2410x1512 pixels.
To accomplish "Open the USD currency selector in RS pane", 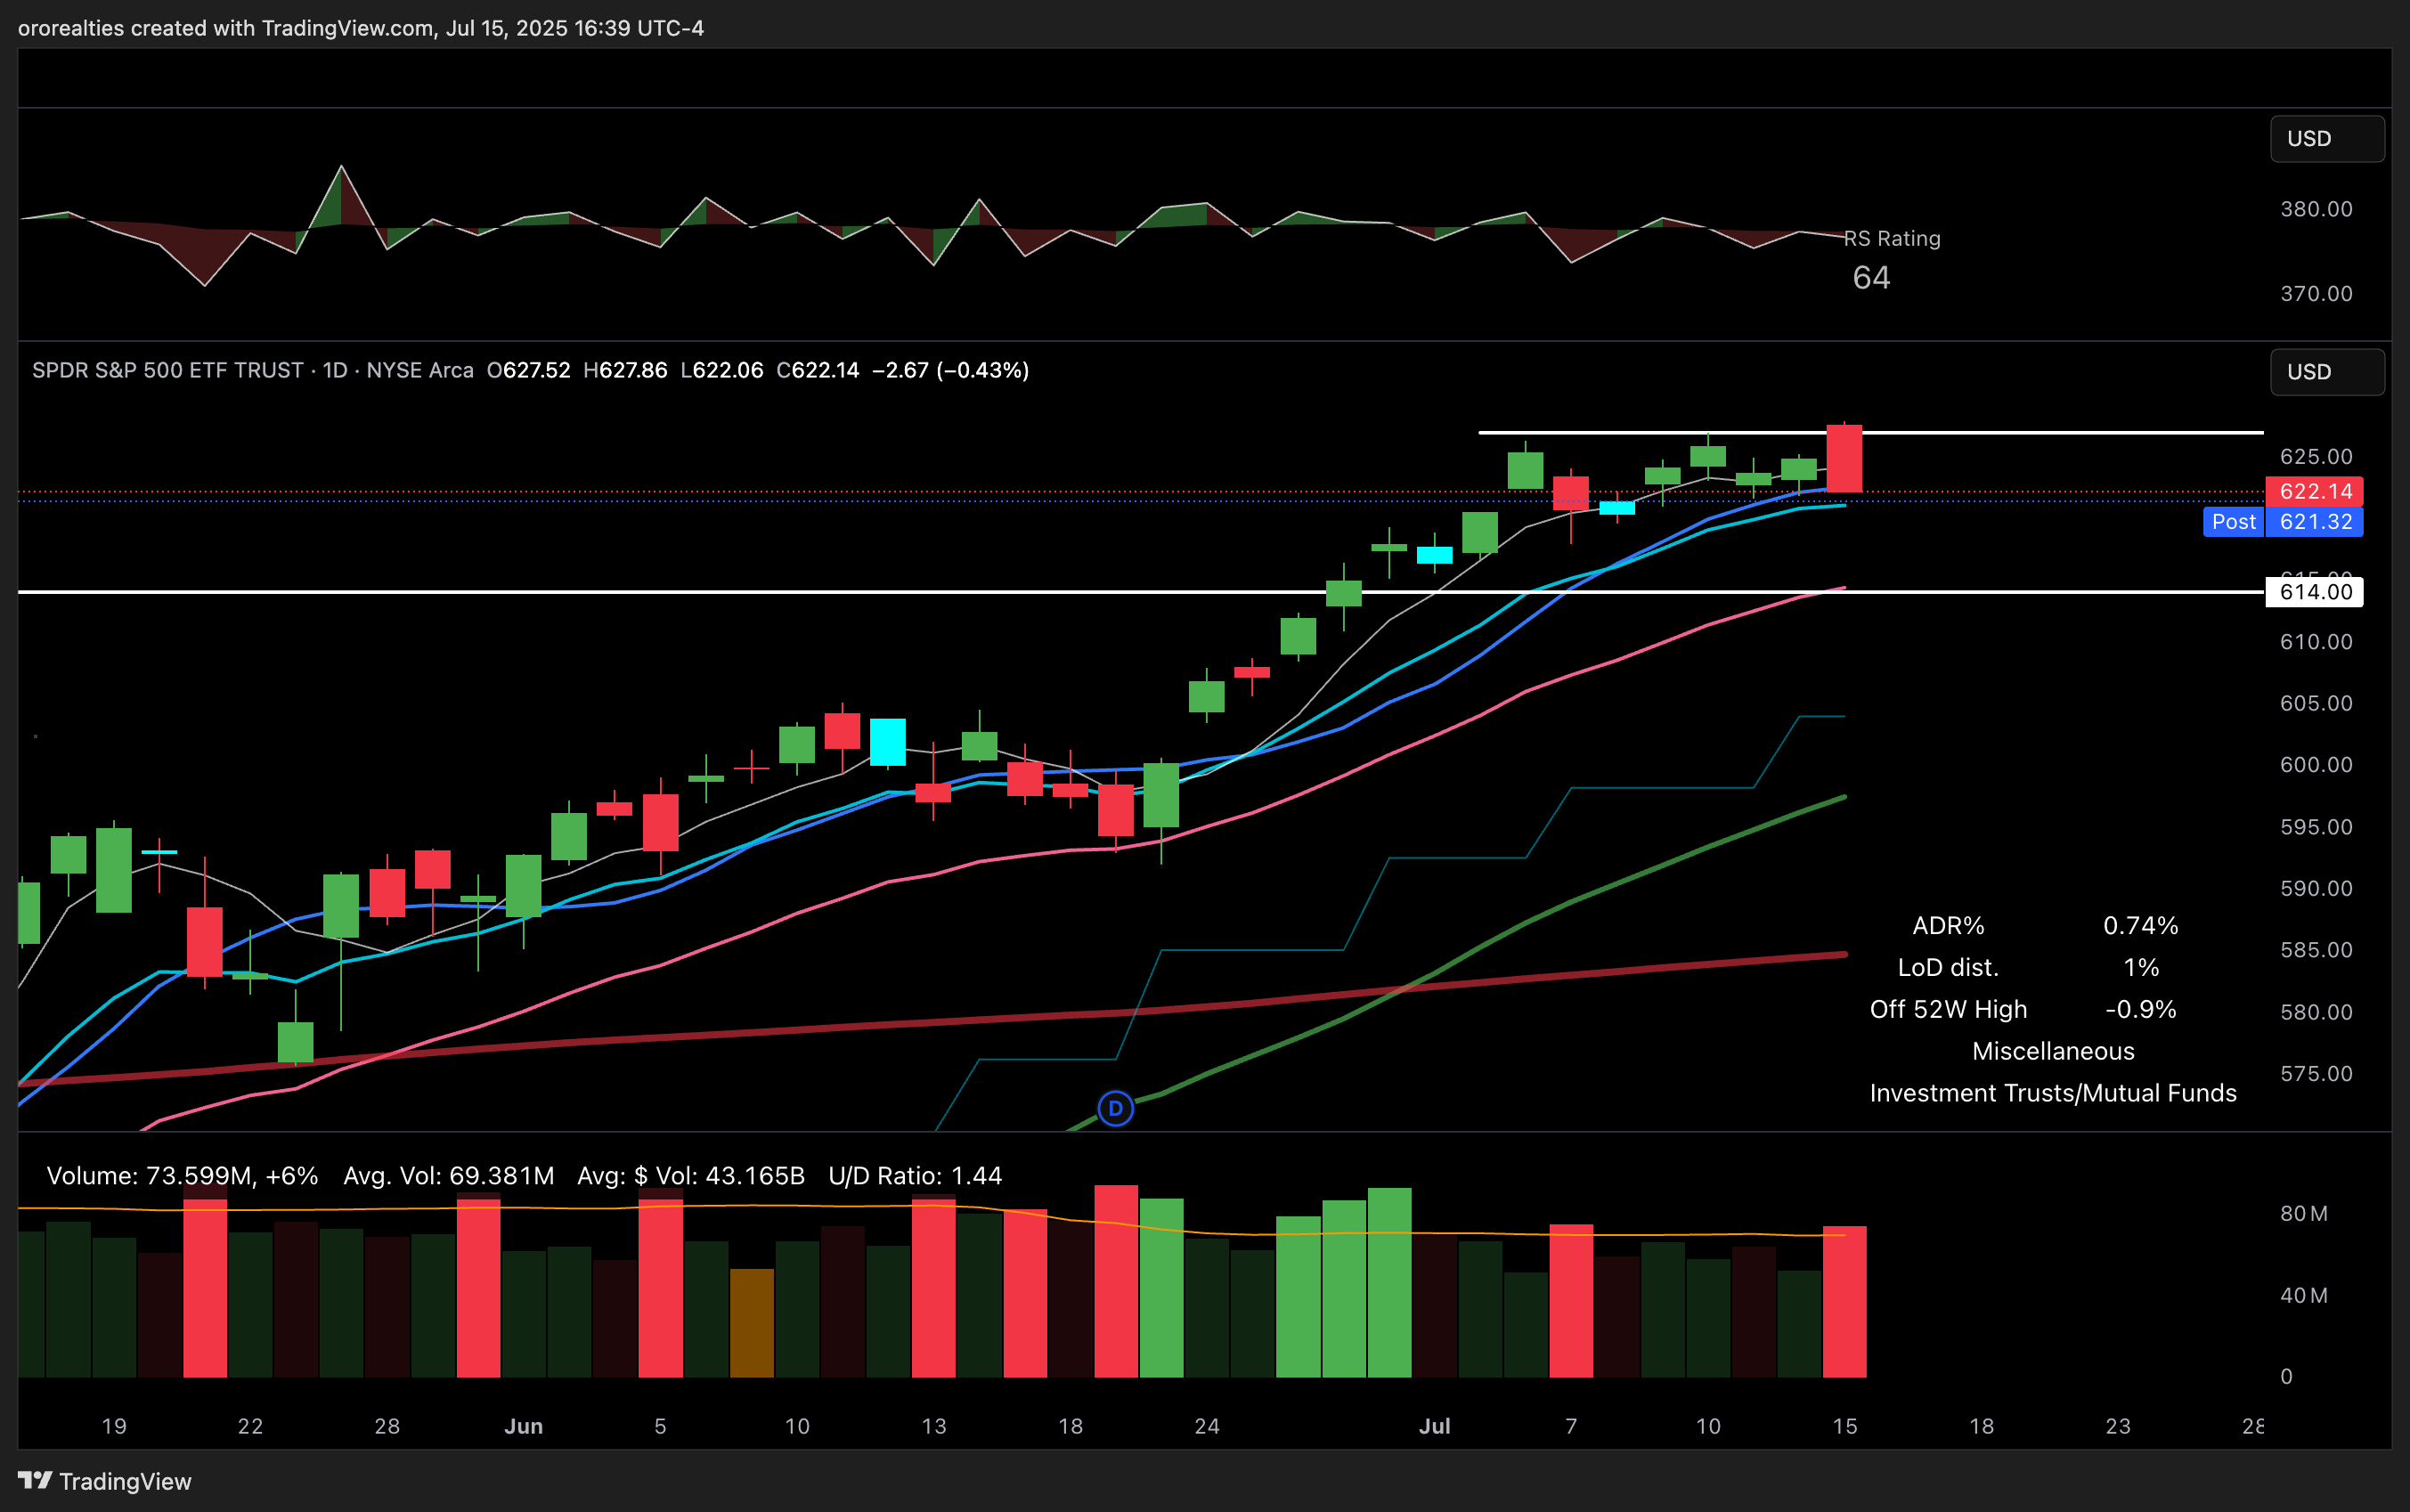I will (2327, 138).
